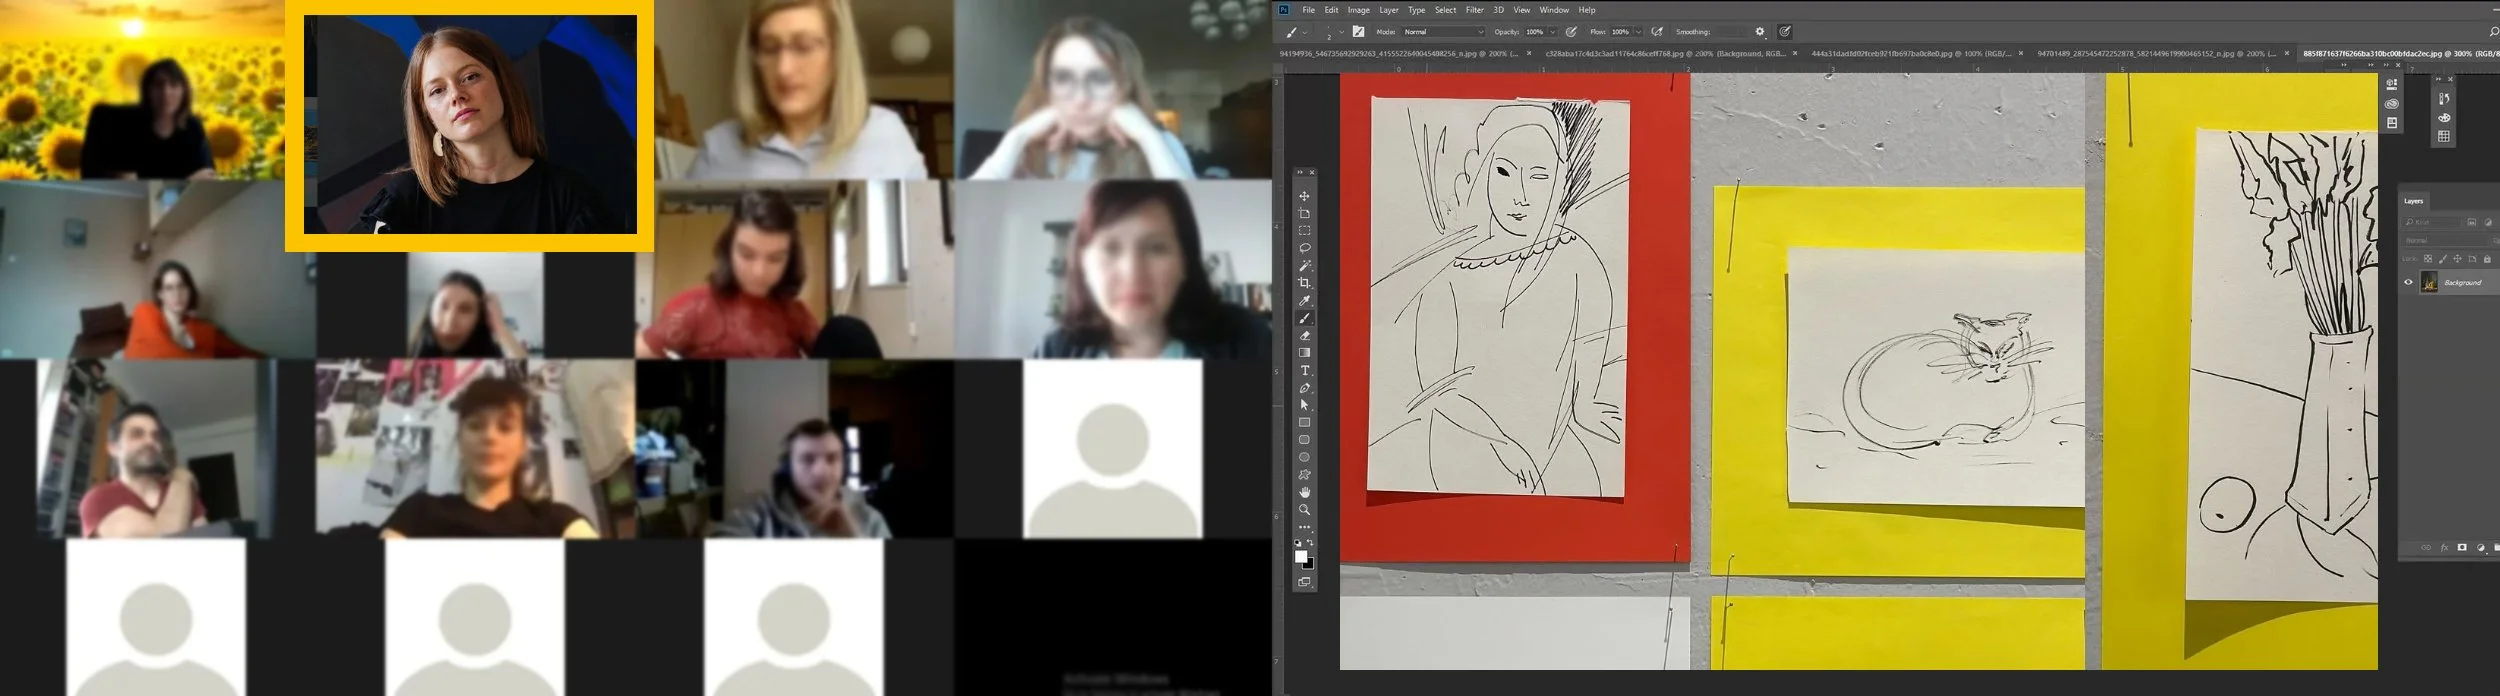Select the Rounded Rectangle tool
Screen dimensions: 2500x696
pos(1304,440)
